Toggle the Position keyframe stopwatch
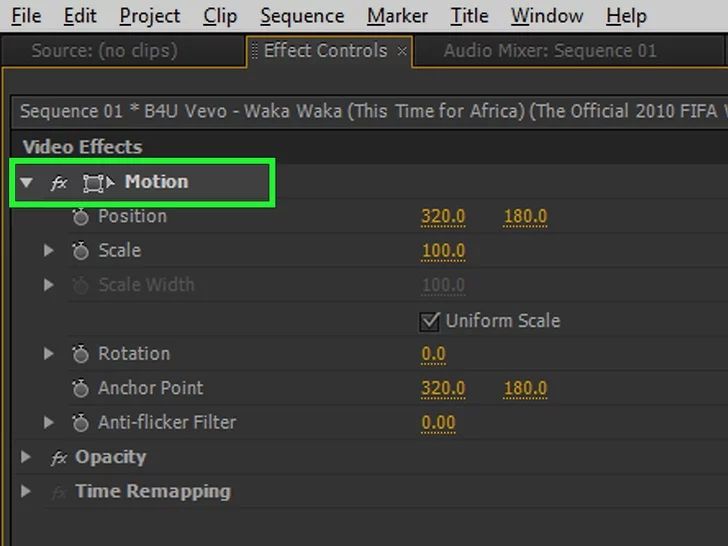728x546 pixels. (80, 216)
